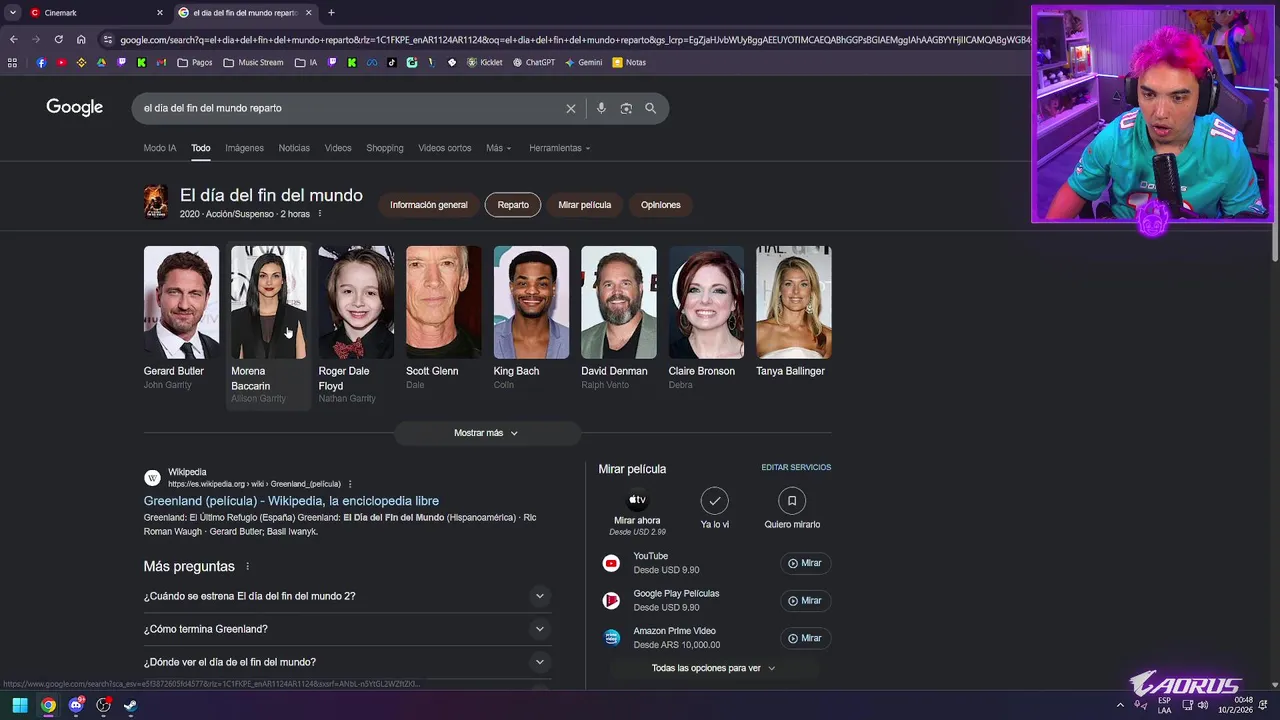This screenshot has width=1280, height=720.
Task: Select the 'Videos' search tab
Action: tap(338, 148)
